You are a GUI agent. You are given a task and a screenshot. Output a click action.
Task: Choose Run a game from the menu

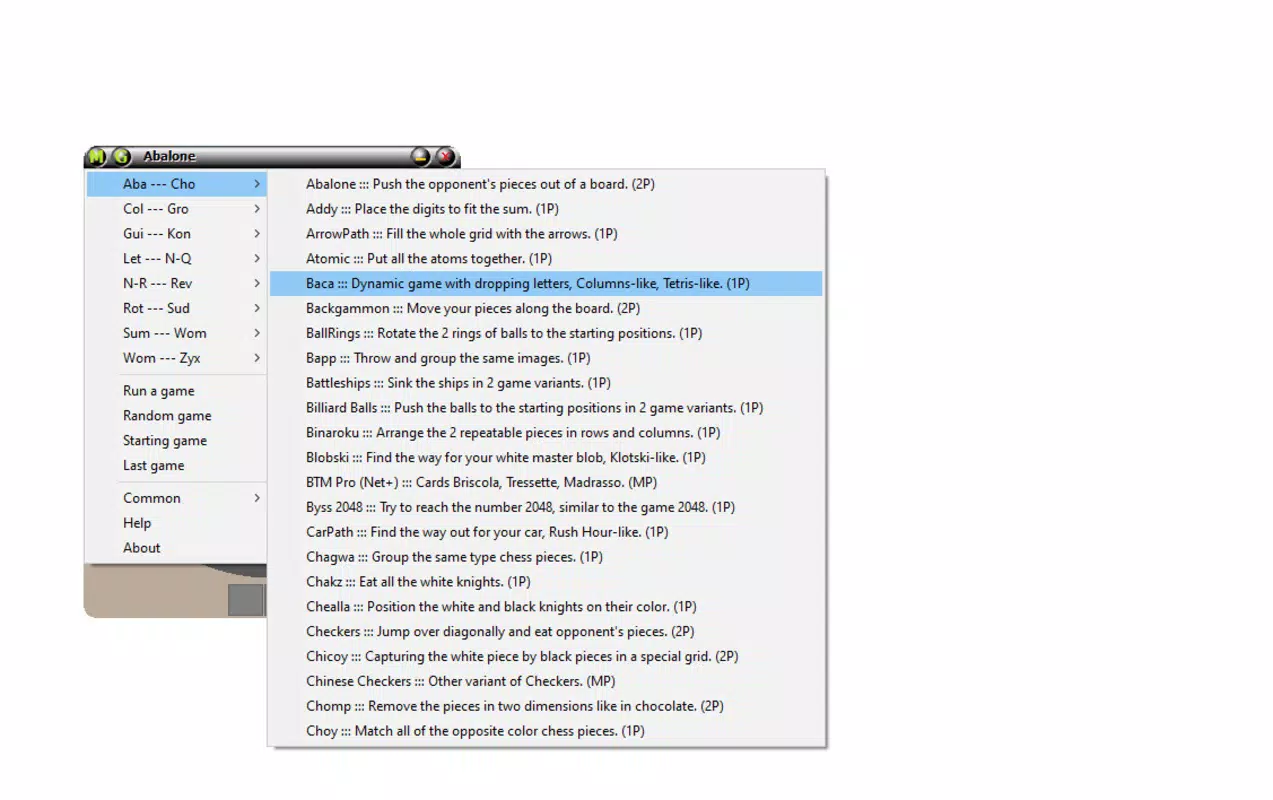pyautogui.click(x=177, y=391)
